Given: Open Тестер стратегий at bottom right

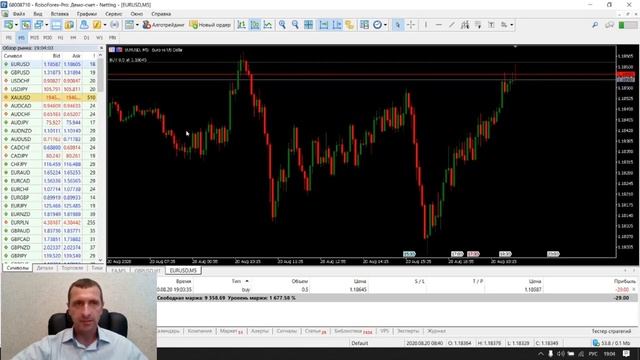Looking at the screenshot, I should (x=611, y=331).
